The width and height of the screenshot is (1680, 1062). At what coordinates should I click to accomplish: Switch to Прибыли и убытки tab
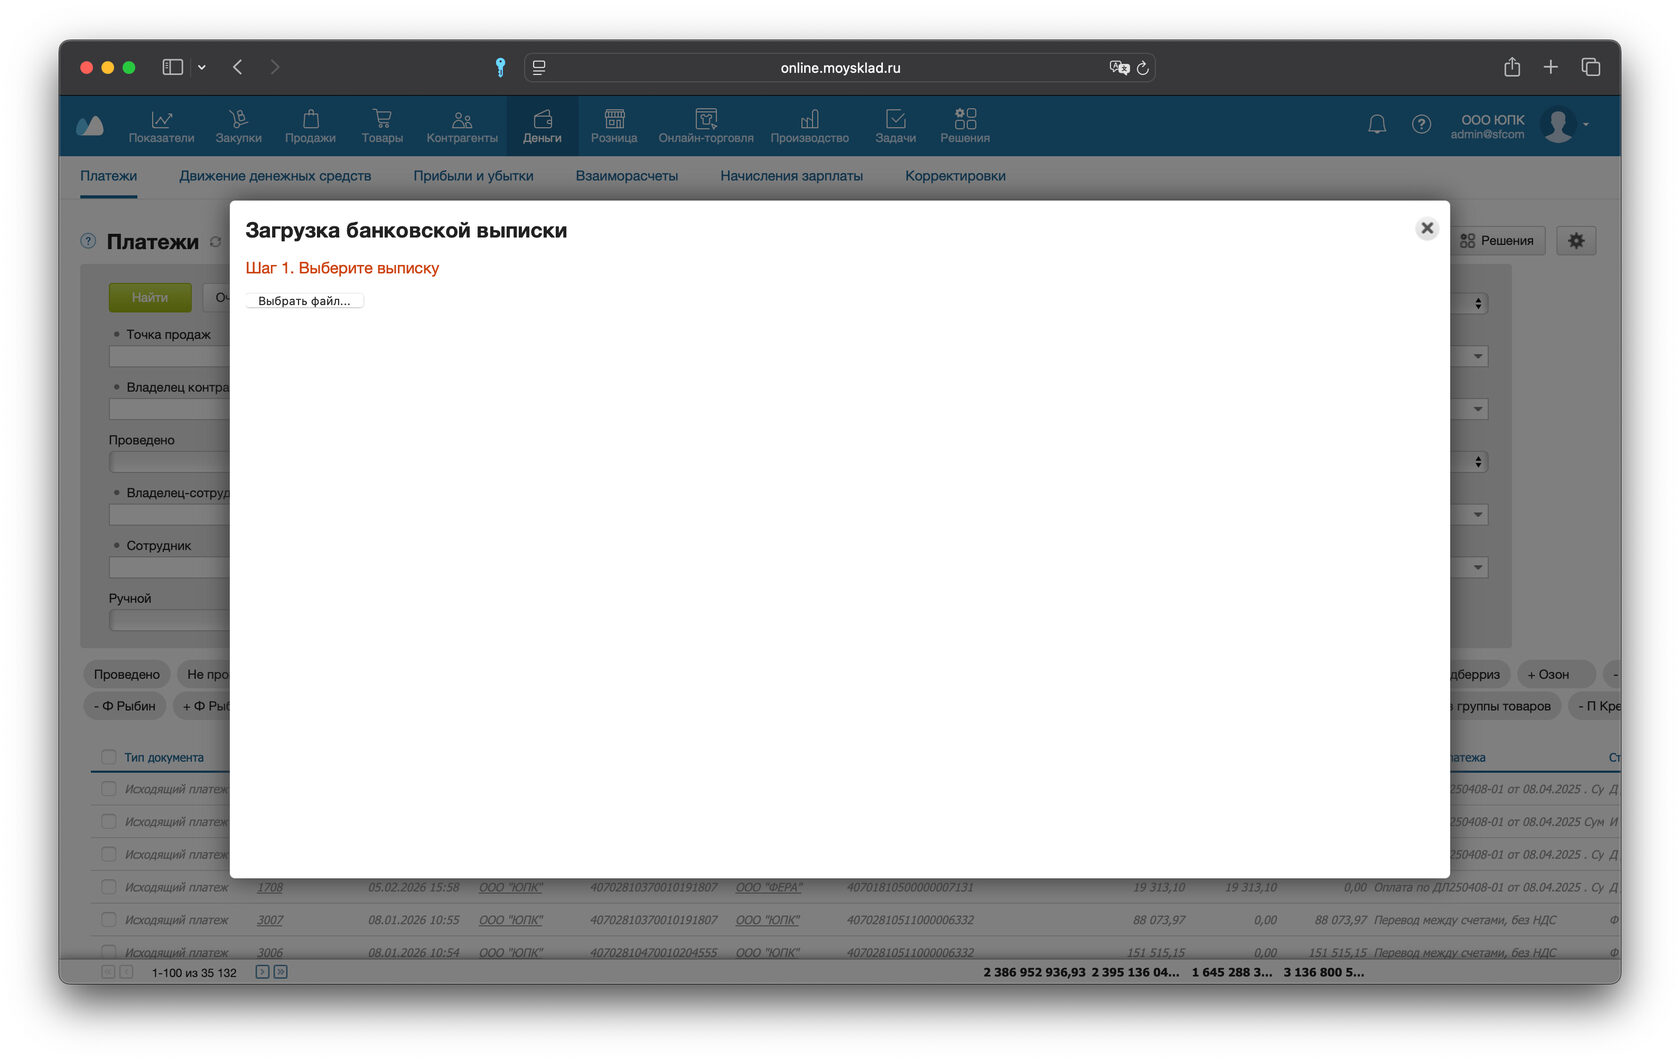473,176
